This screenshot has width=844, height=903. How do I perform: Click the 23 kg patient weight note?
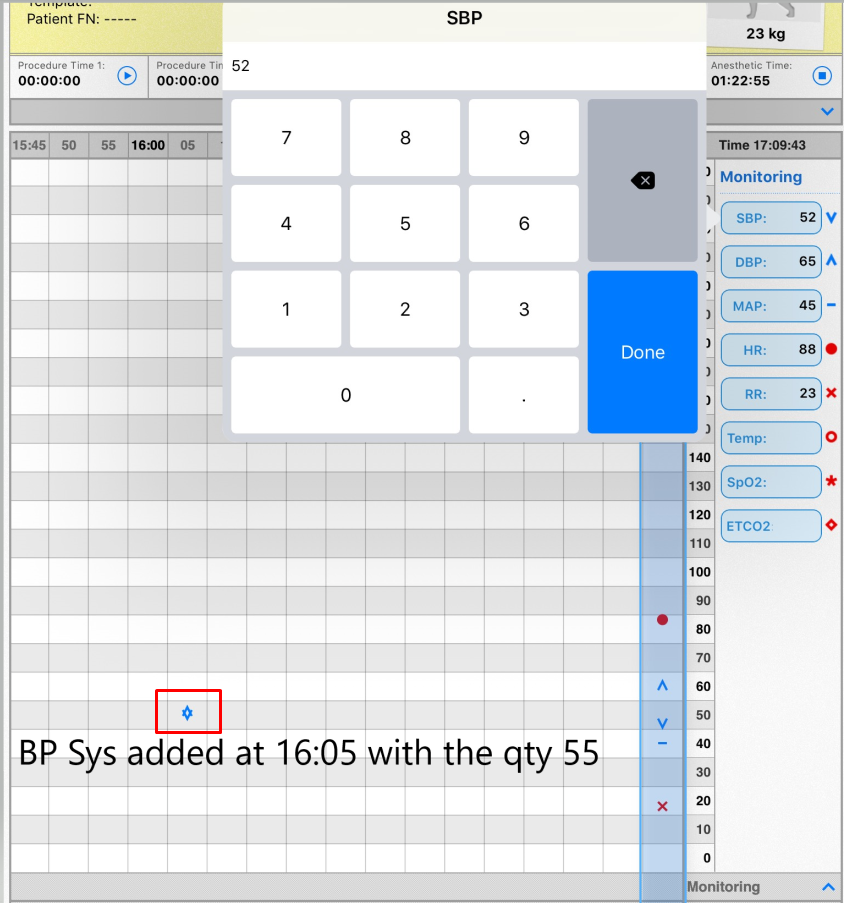coord(765,33)
